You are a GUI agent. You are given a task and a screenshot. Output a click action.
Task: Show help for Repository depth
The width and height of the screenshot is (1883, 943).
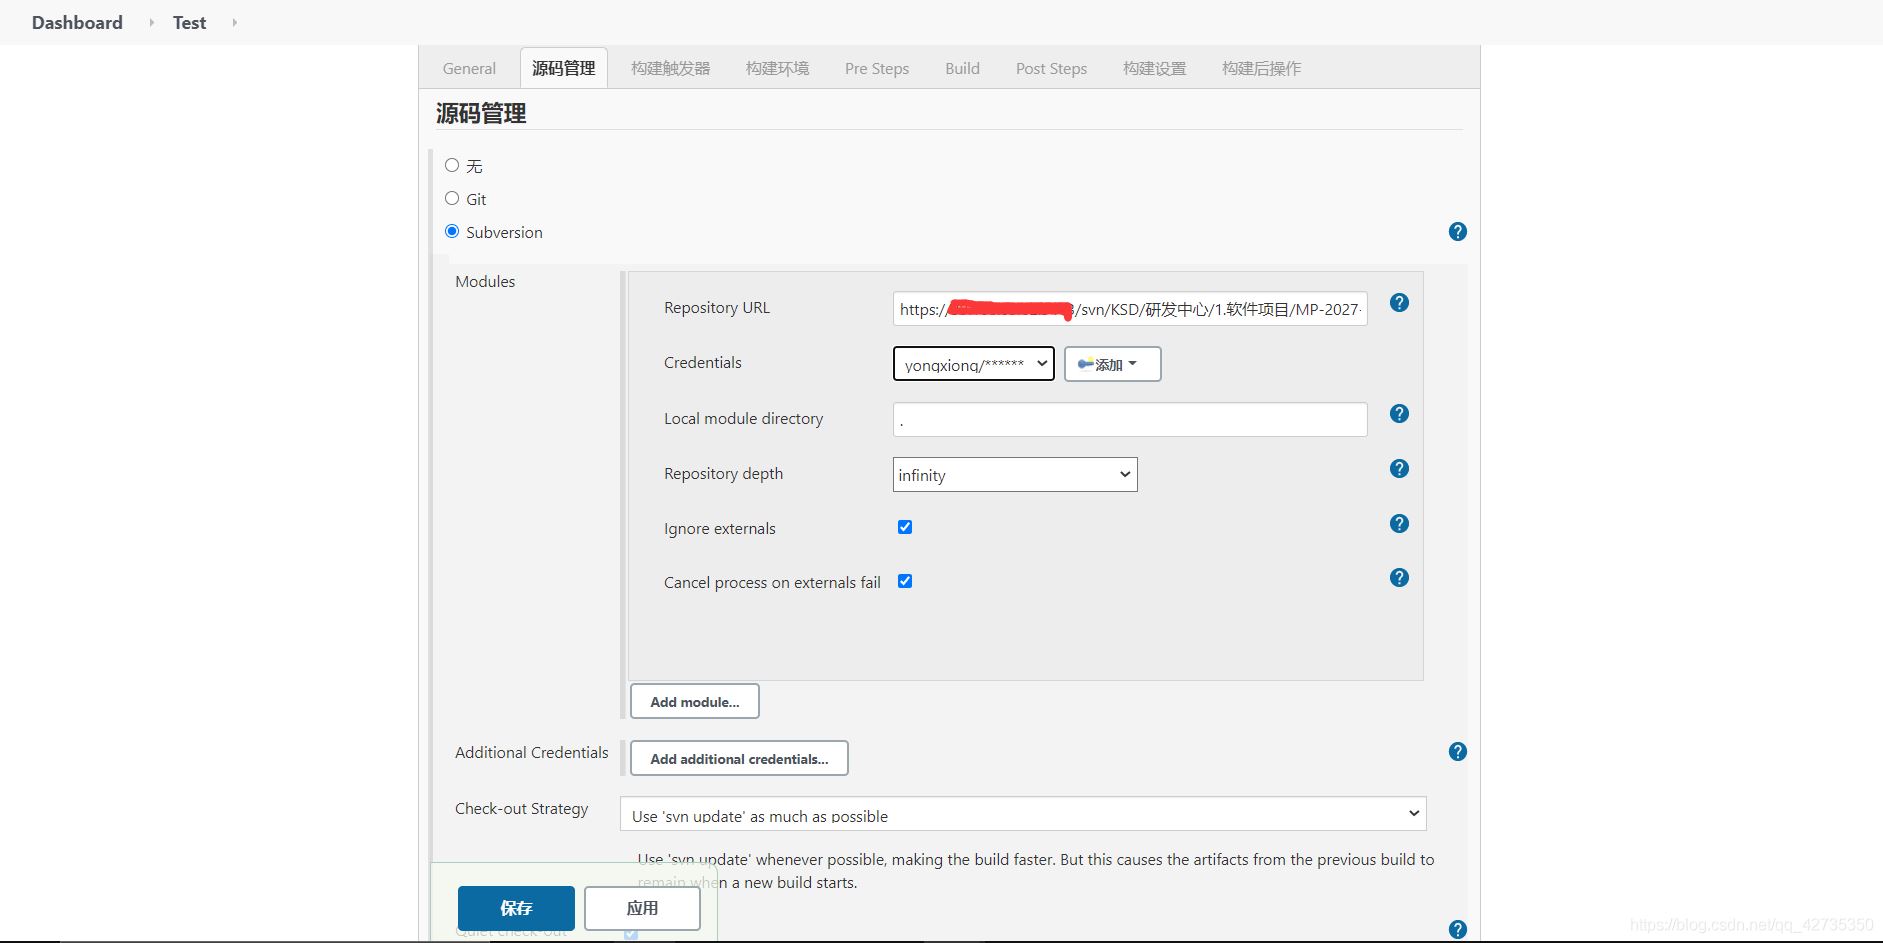(1399, 469)
